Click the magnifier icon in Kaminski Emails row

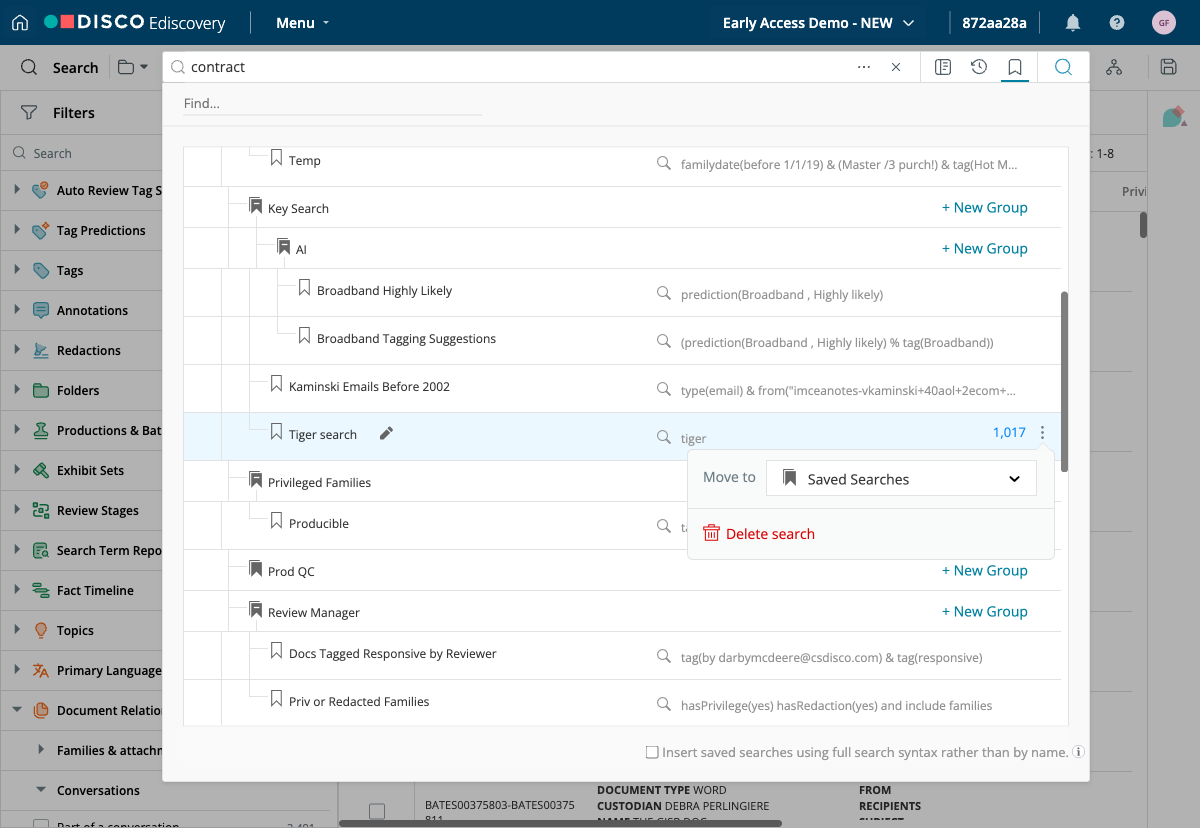tap(663, 389)
